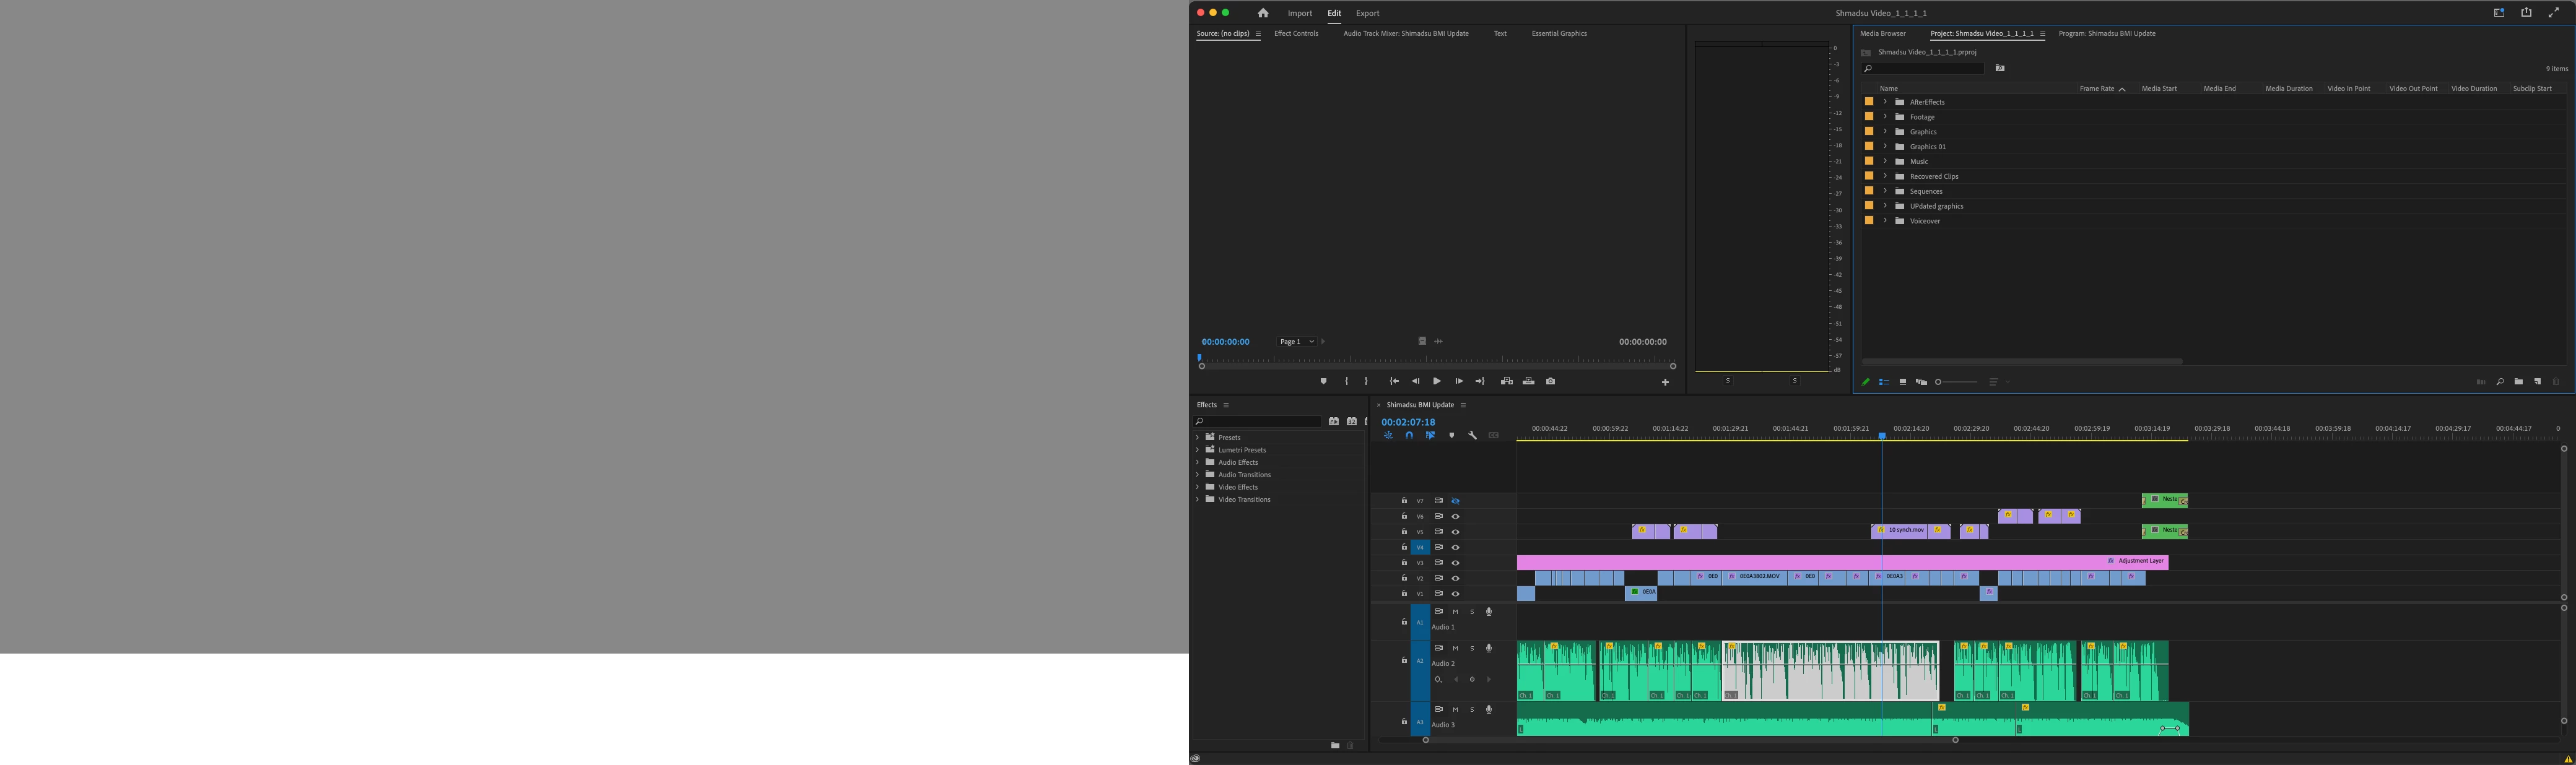Mute the Audio 2 track
Screen dimensions: 2576x765
click(1455, 648)
